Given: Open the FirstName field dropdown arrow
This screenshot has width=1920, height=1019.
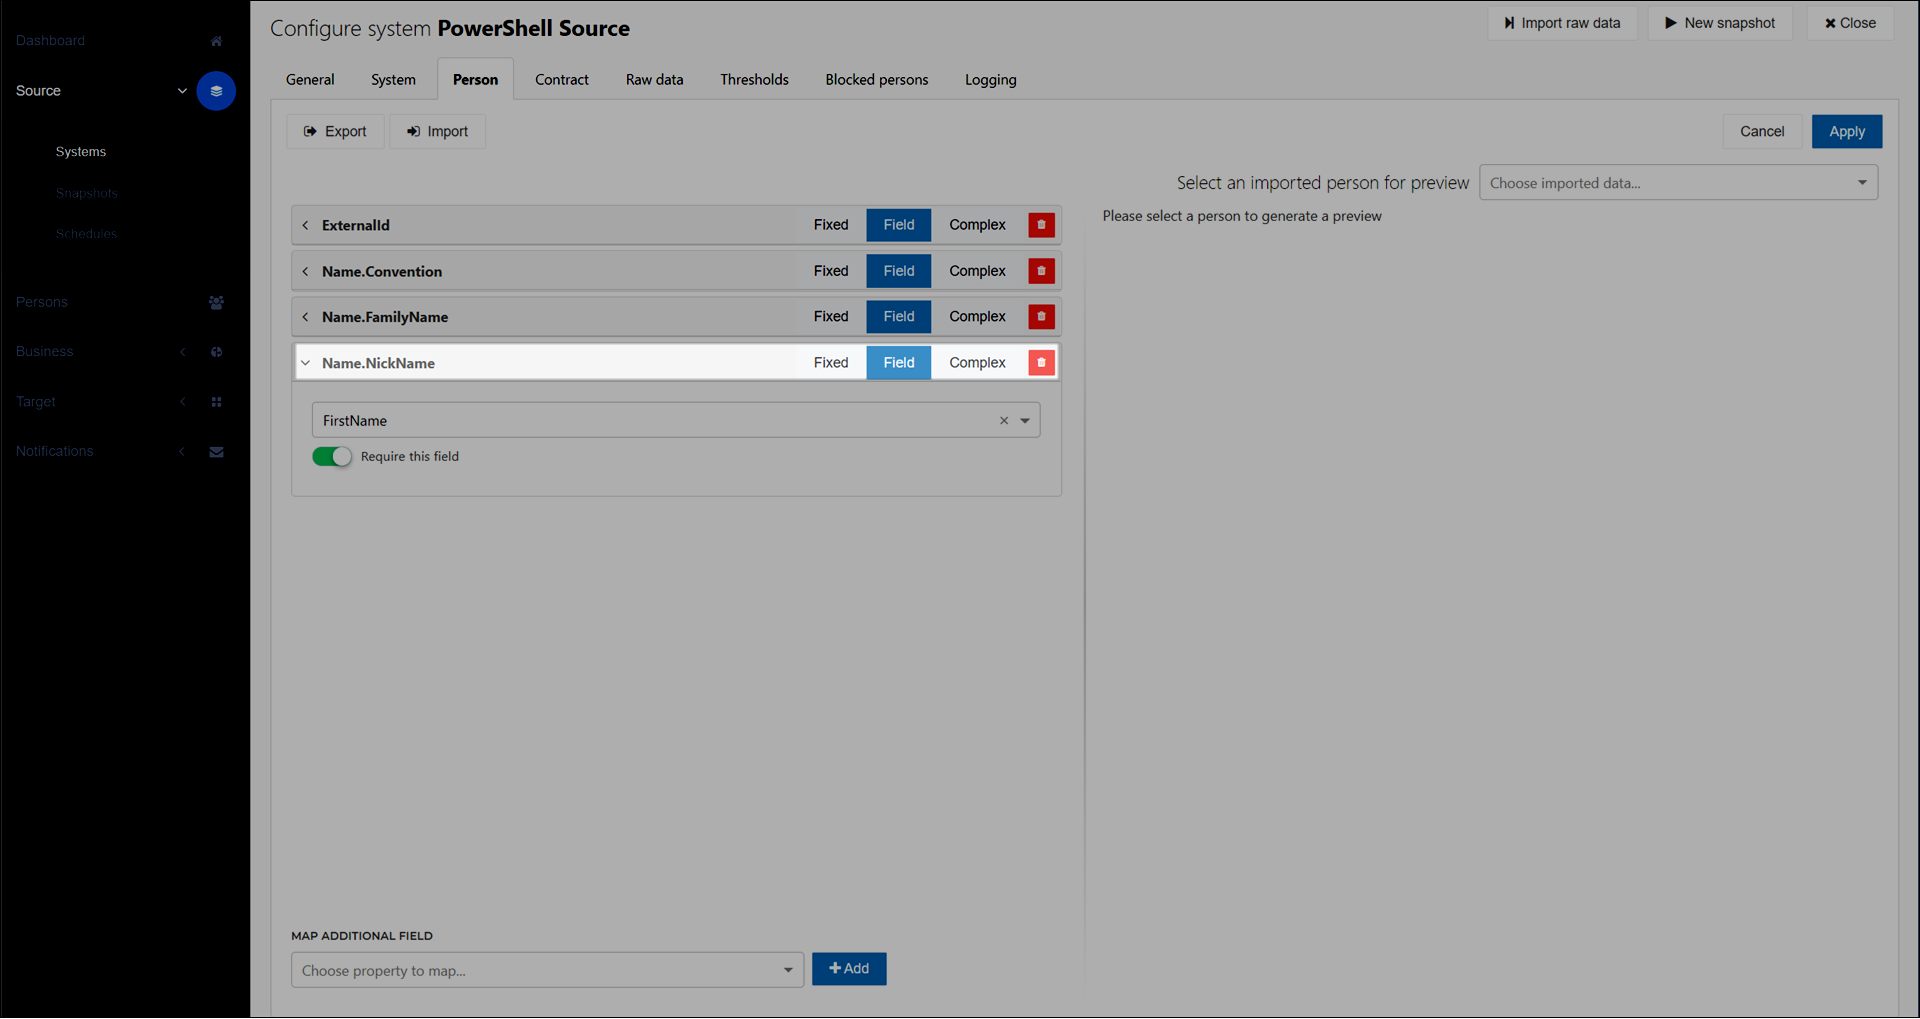Looking at the screenshot, I should [x=1025, y=421].
